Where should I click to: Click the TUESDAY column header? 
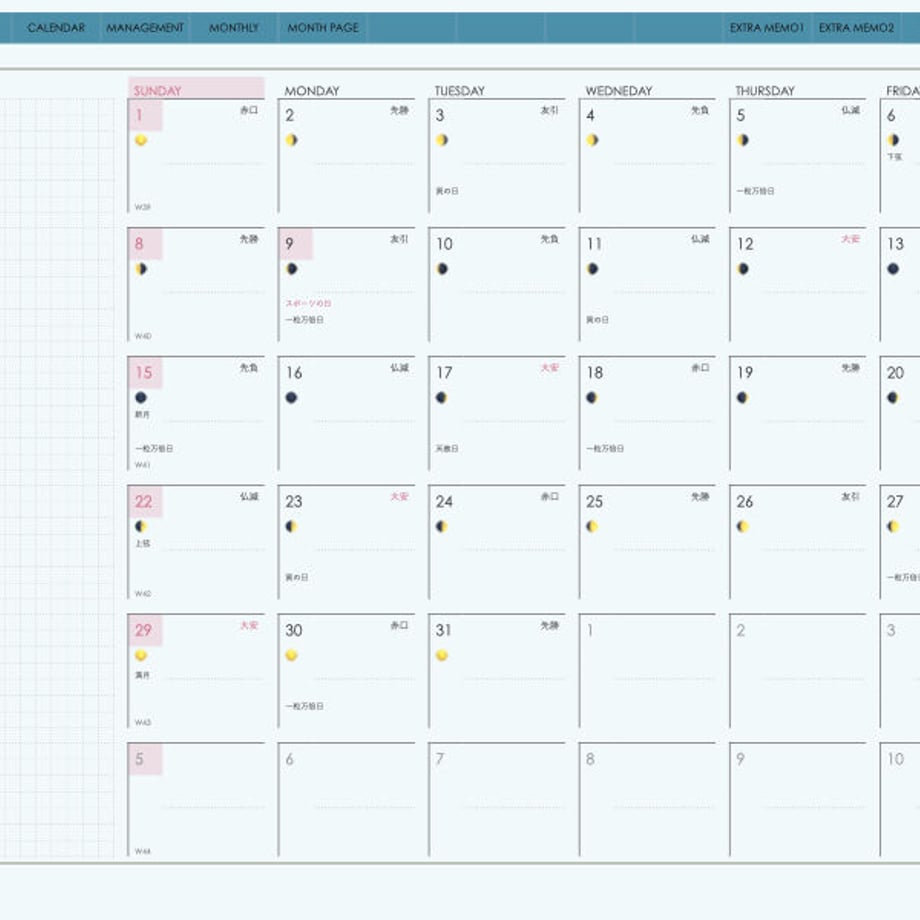coord(459,91)
